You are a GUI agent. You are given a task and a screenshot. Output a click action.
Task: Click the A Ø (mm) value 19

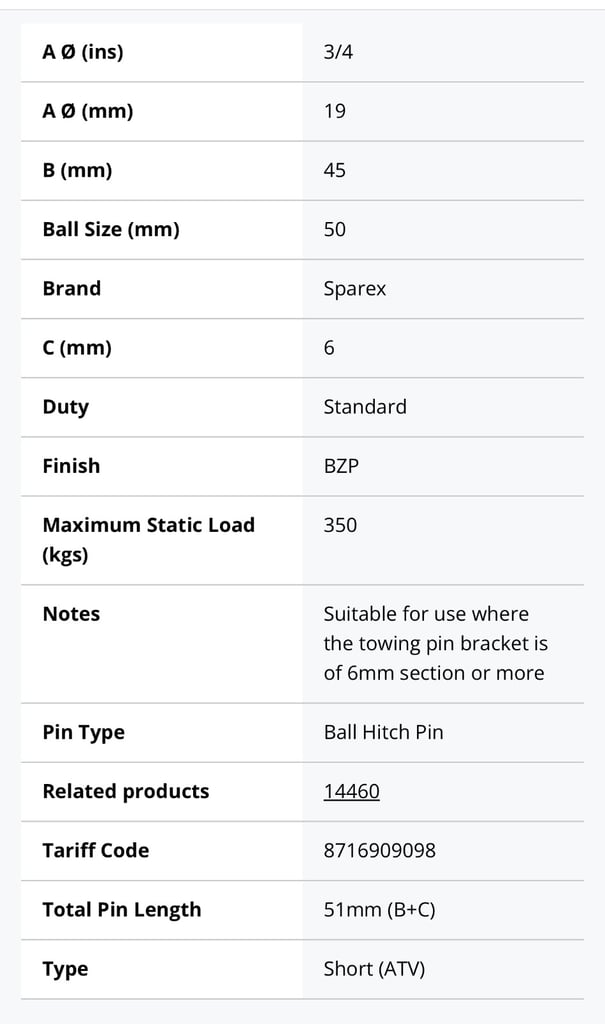click(x=335, y=111)
